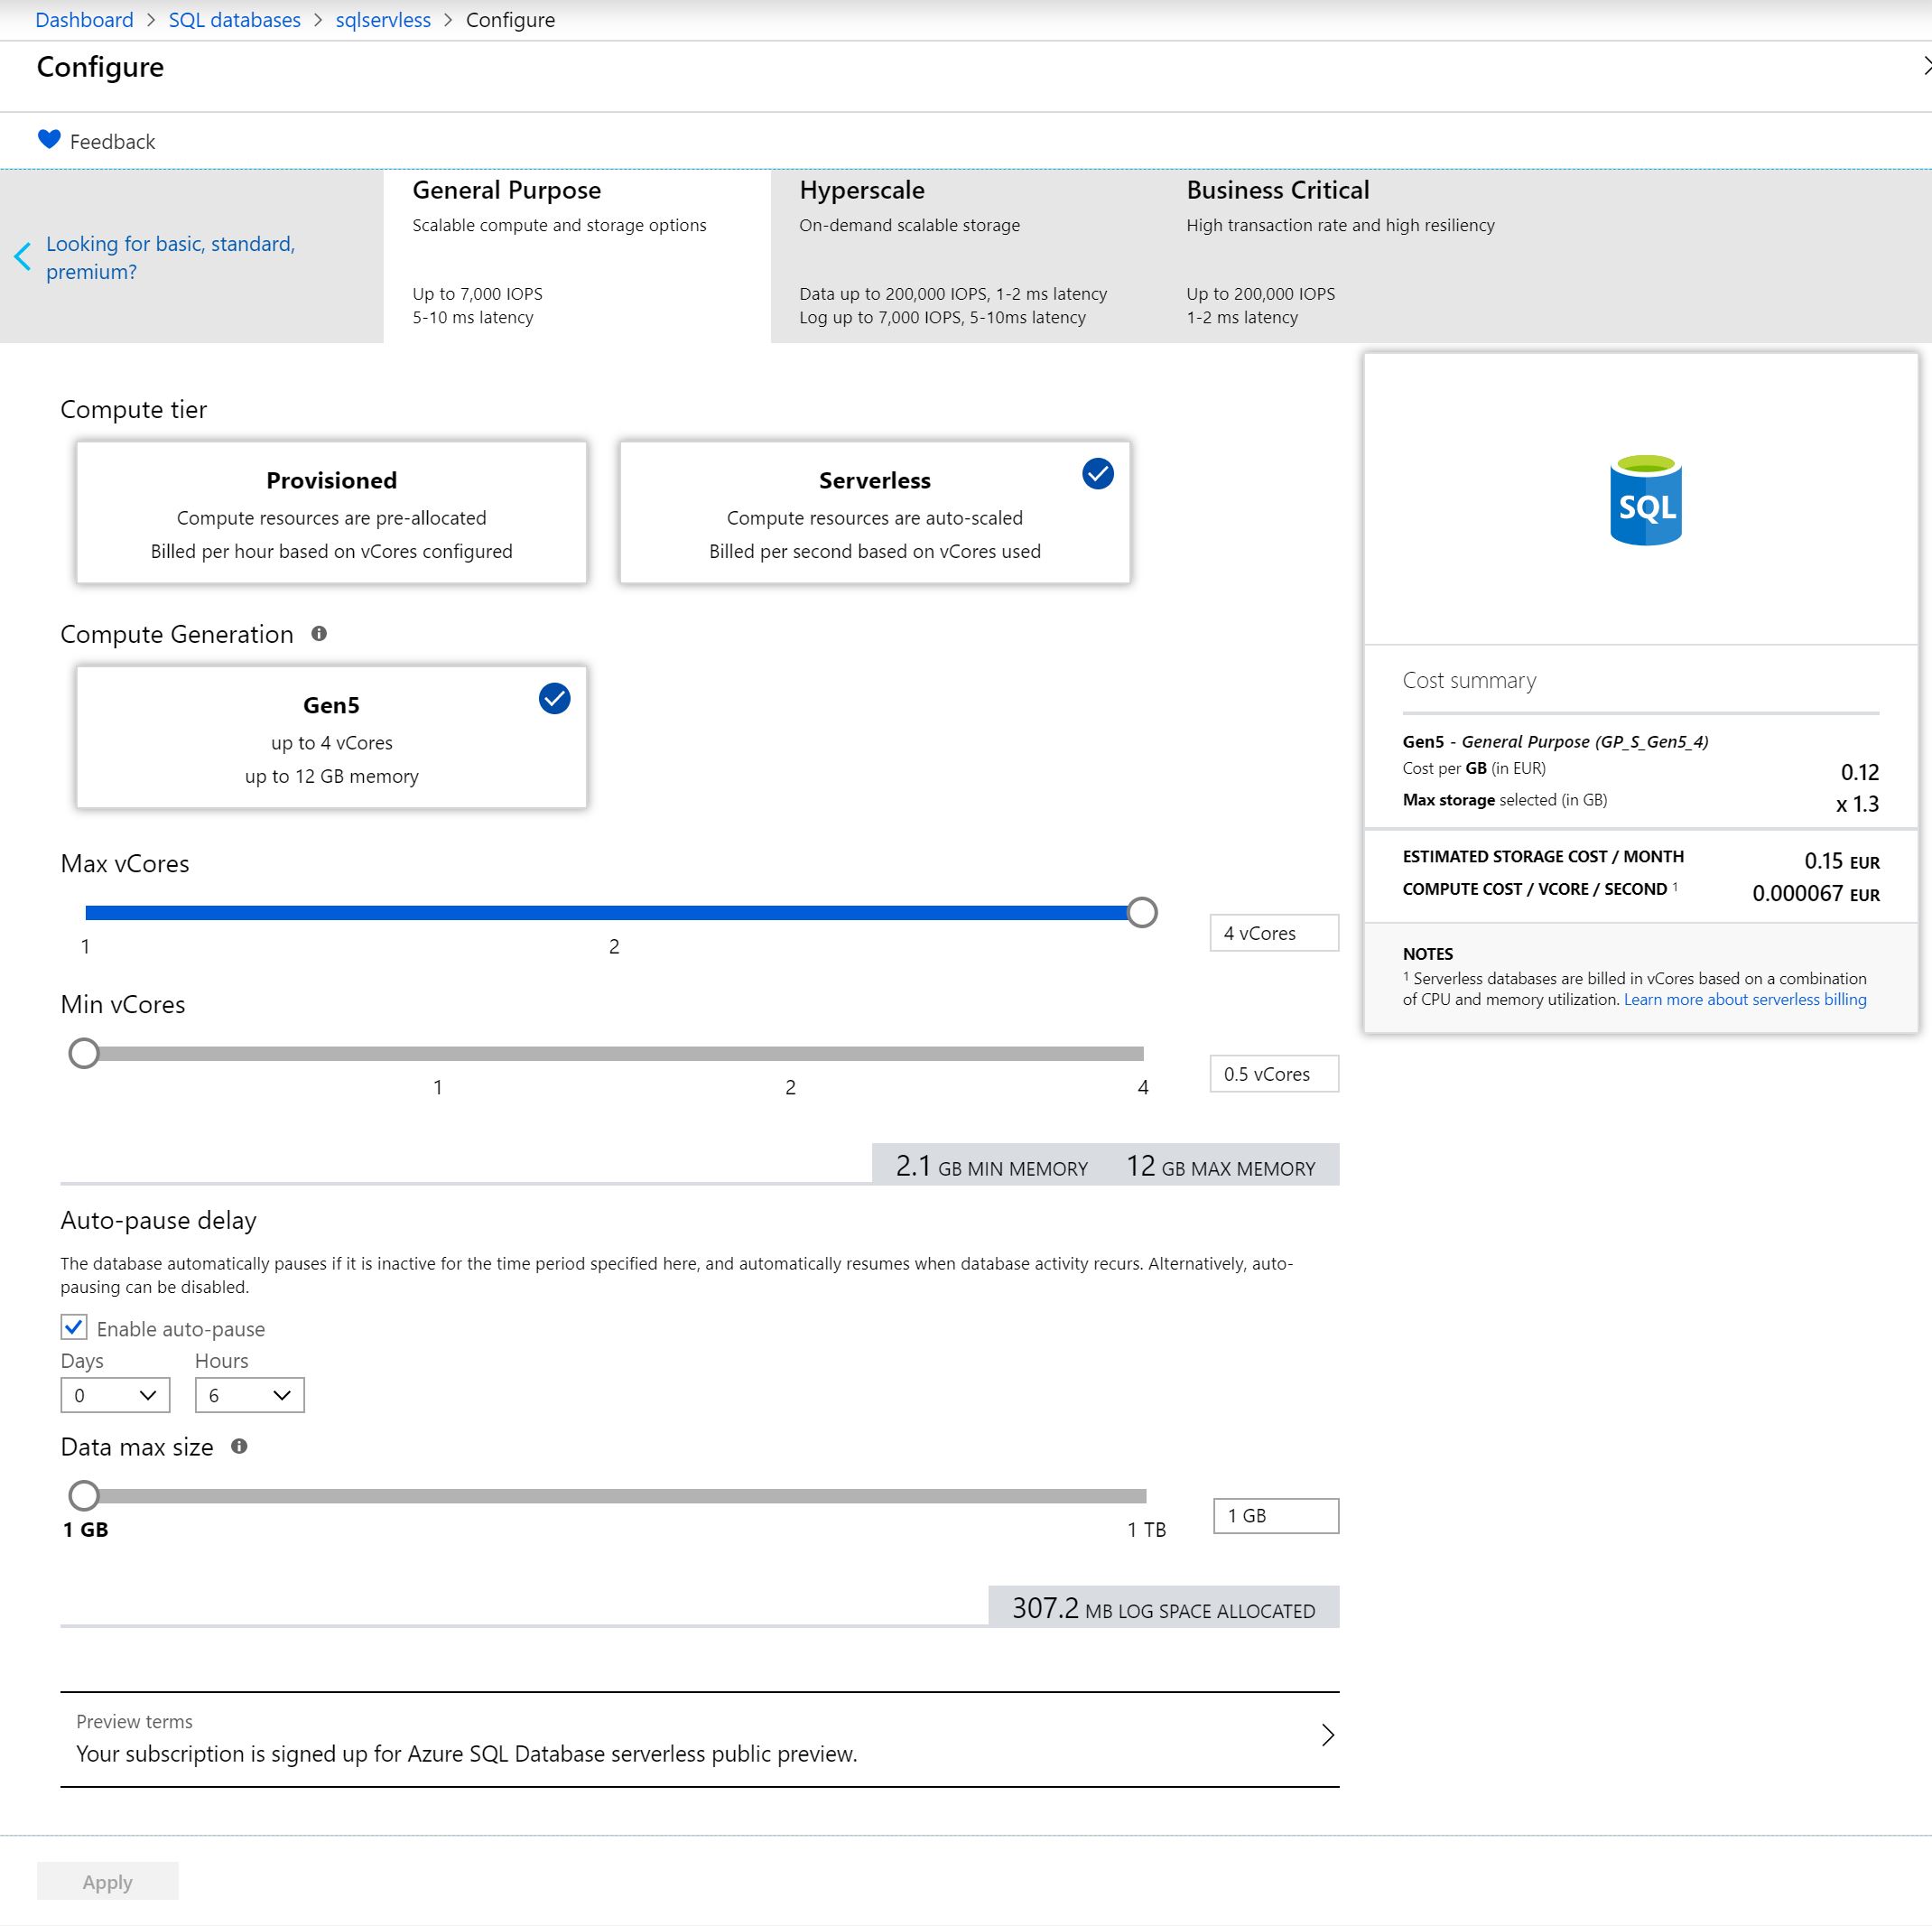Click the 0.15 EUR storage cost value
This screenshot has width=1932, height=1926.
click(x=1842, y=861)
